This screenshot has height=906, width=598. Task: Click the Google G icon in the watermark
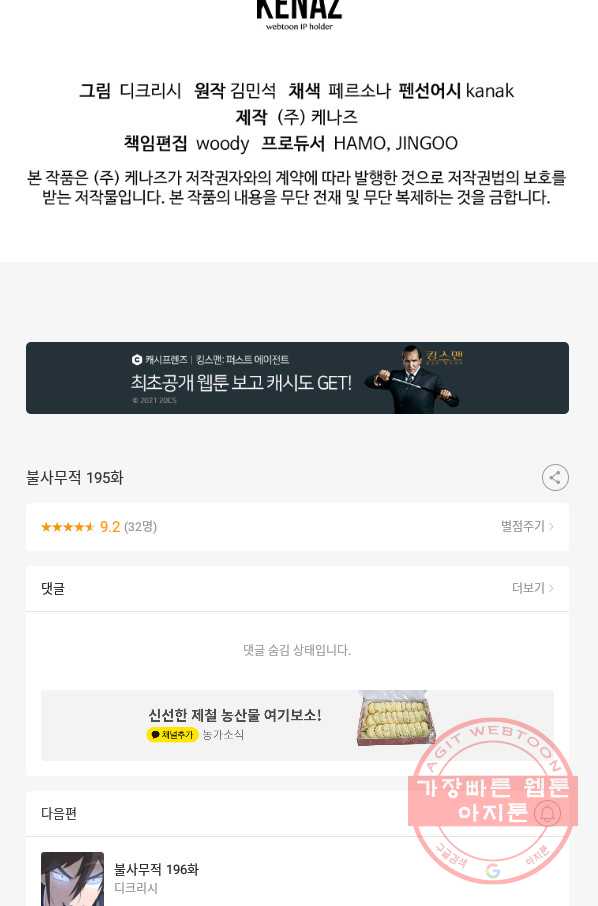[x=493, y=871]
